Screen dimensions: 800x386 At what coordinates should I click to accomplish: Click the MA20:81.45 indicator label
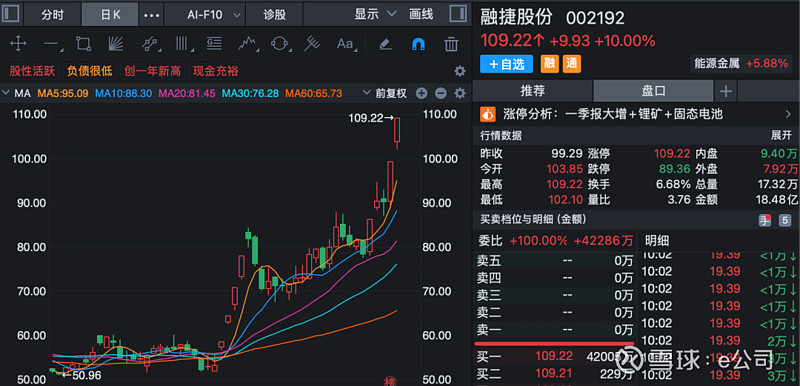click(187, 93)
